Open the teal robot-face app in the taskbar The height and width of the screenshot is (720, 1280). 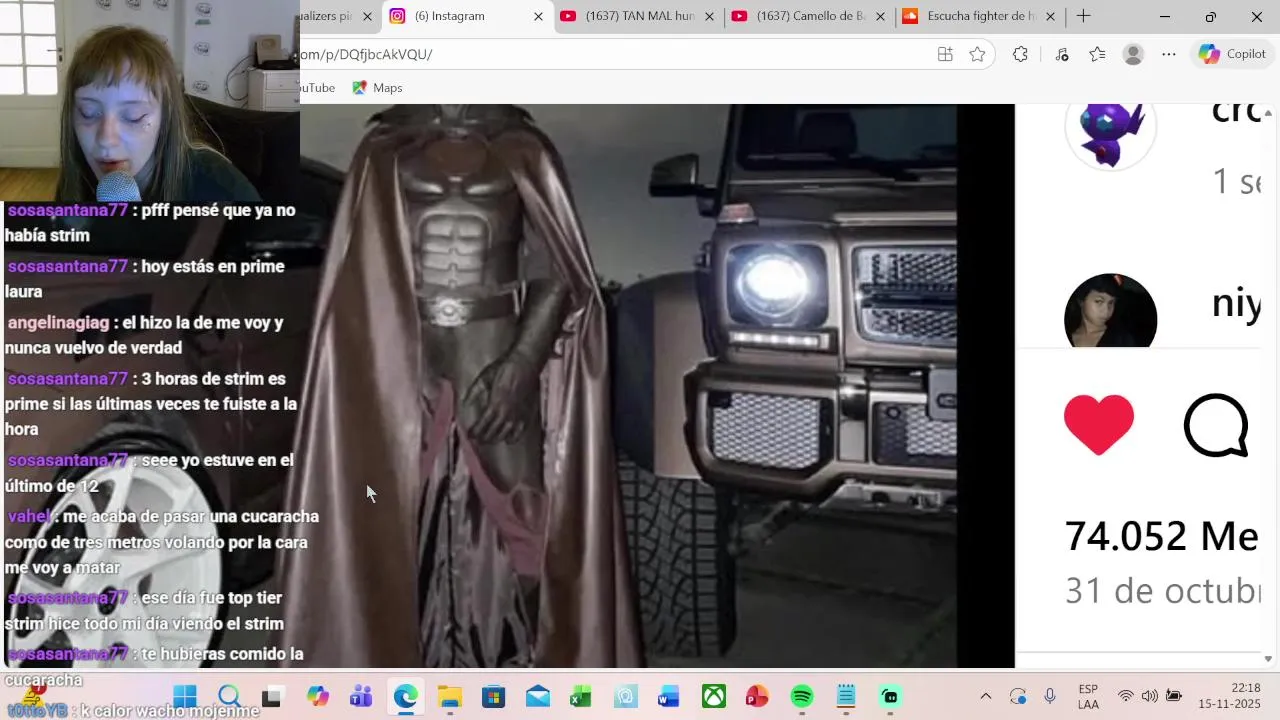(890, 696)
